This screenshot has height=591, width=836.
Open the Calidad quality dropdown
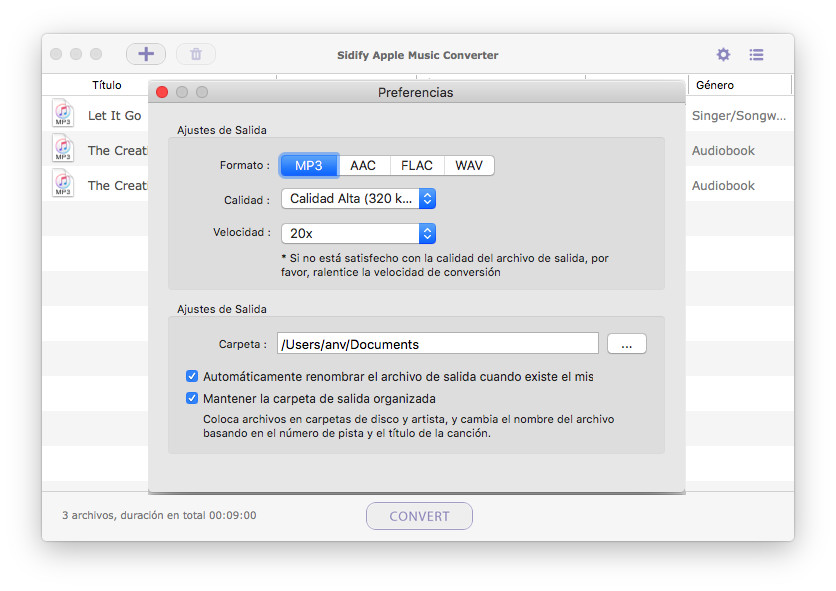358,198
